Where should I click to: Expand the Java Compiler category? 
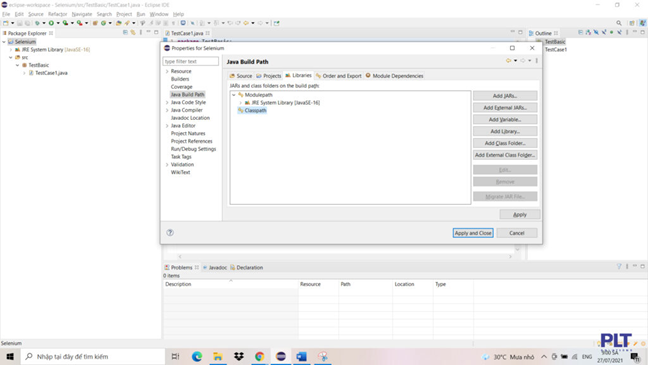(167, 110)
